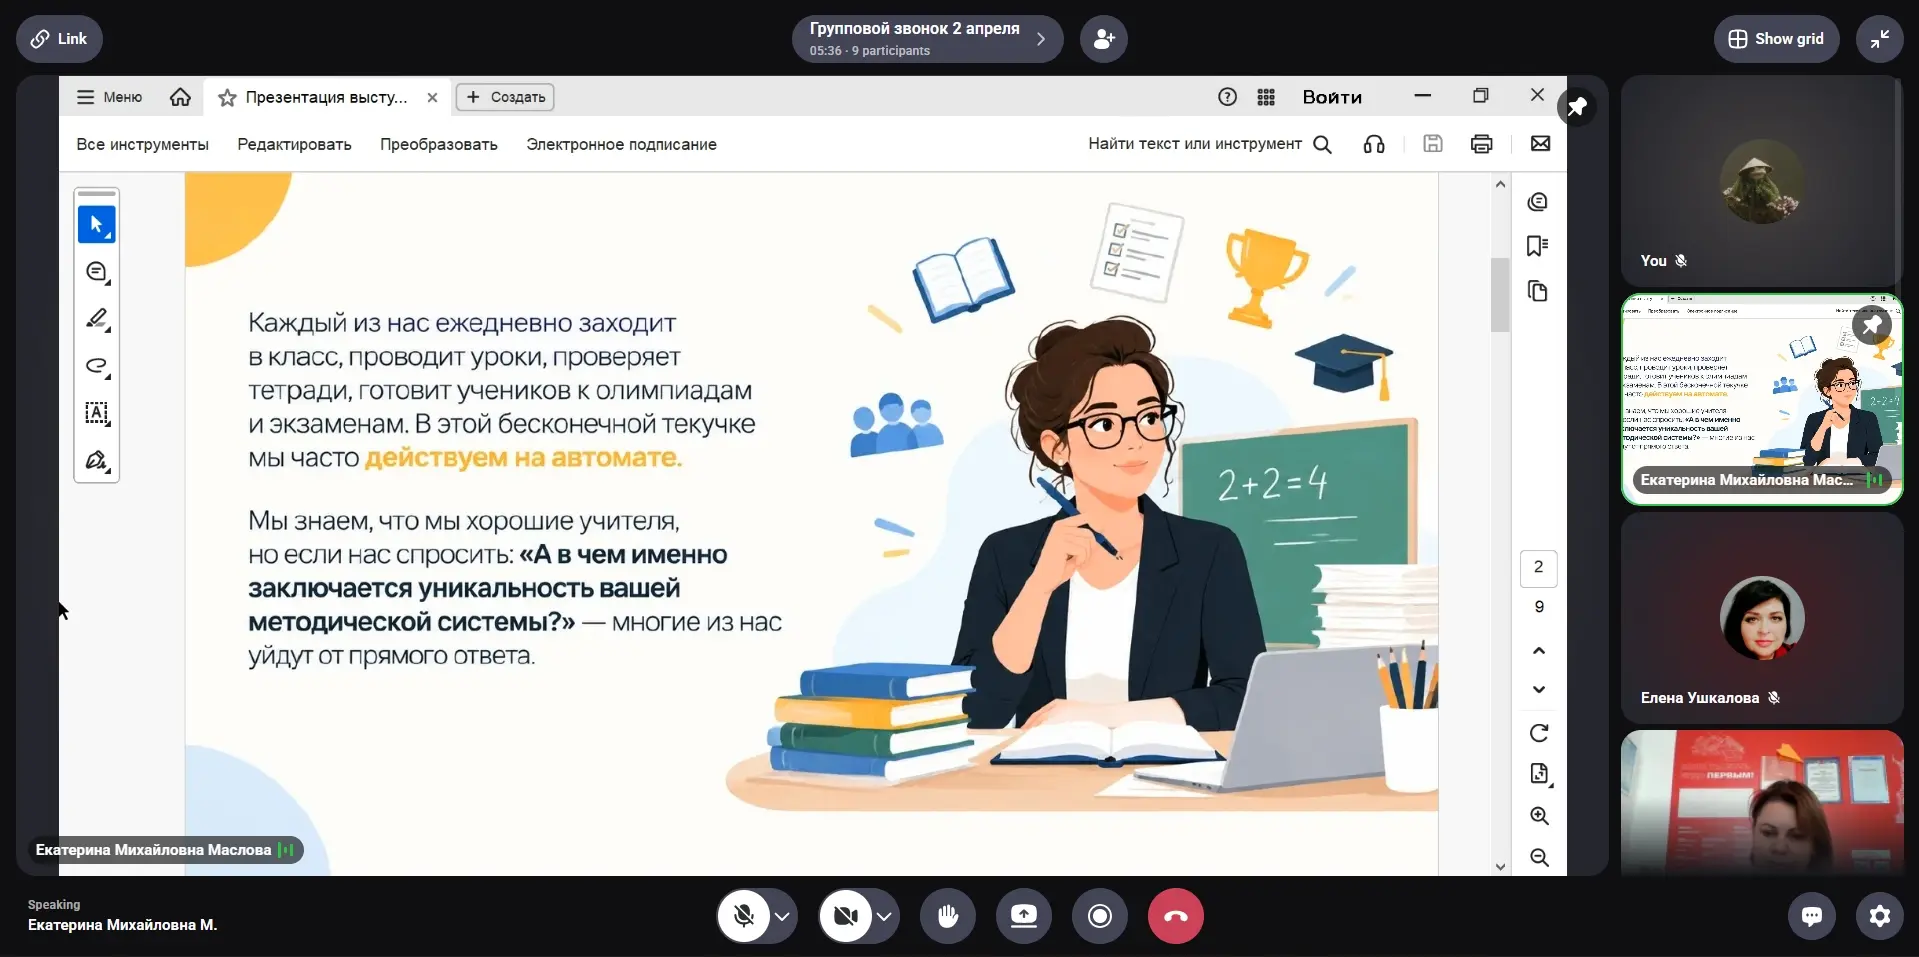The width and height of the screenshot is (1919, 957).
Task: Unmute the microphone
Action: (744, 916)
